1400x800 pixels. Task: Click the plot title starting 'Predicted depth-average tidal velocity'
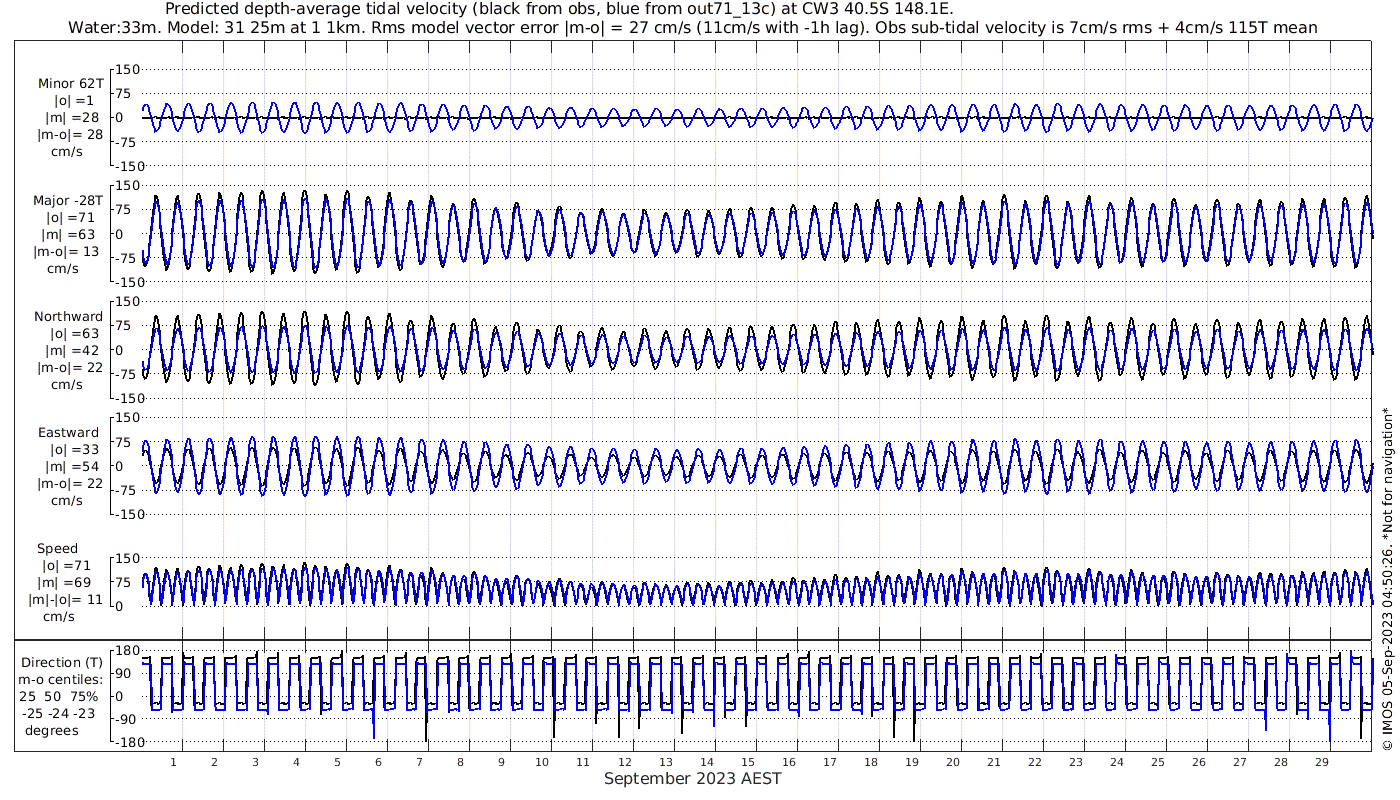pos(559,9)
